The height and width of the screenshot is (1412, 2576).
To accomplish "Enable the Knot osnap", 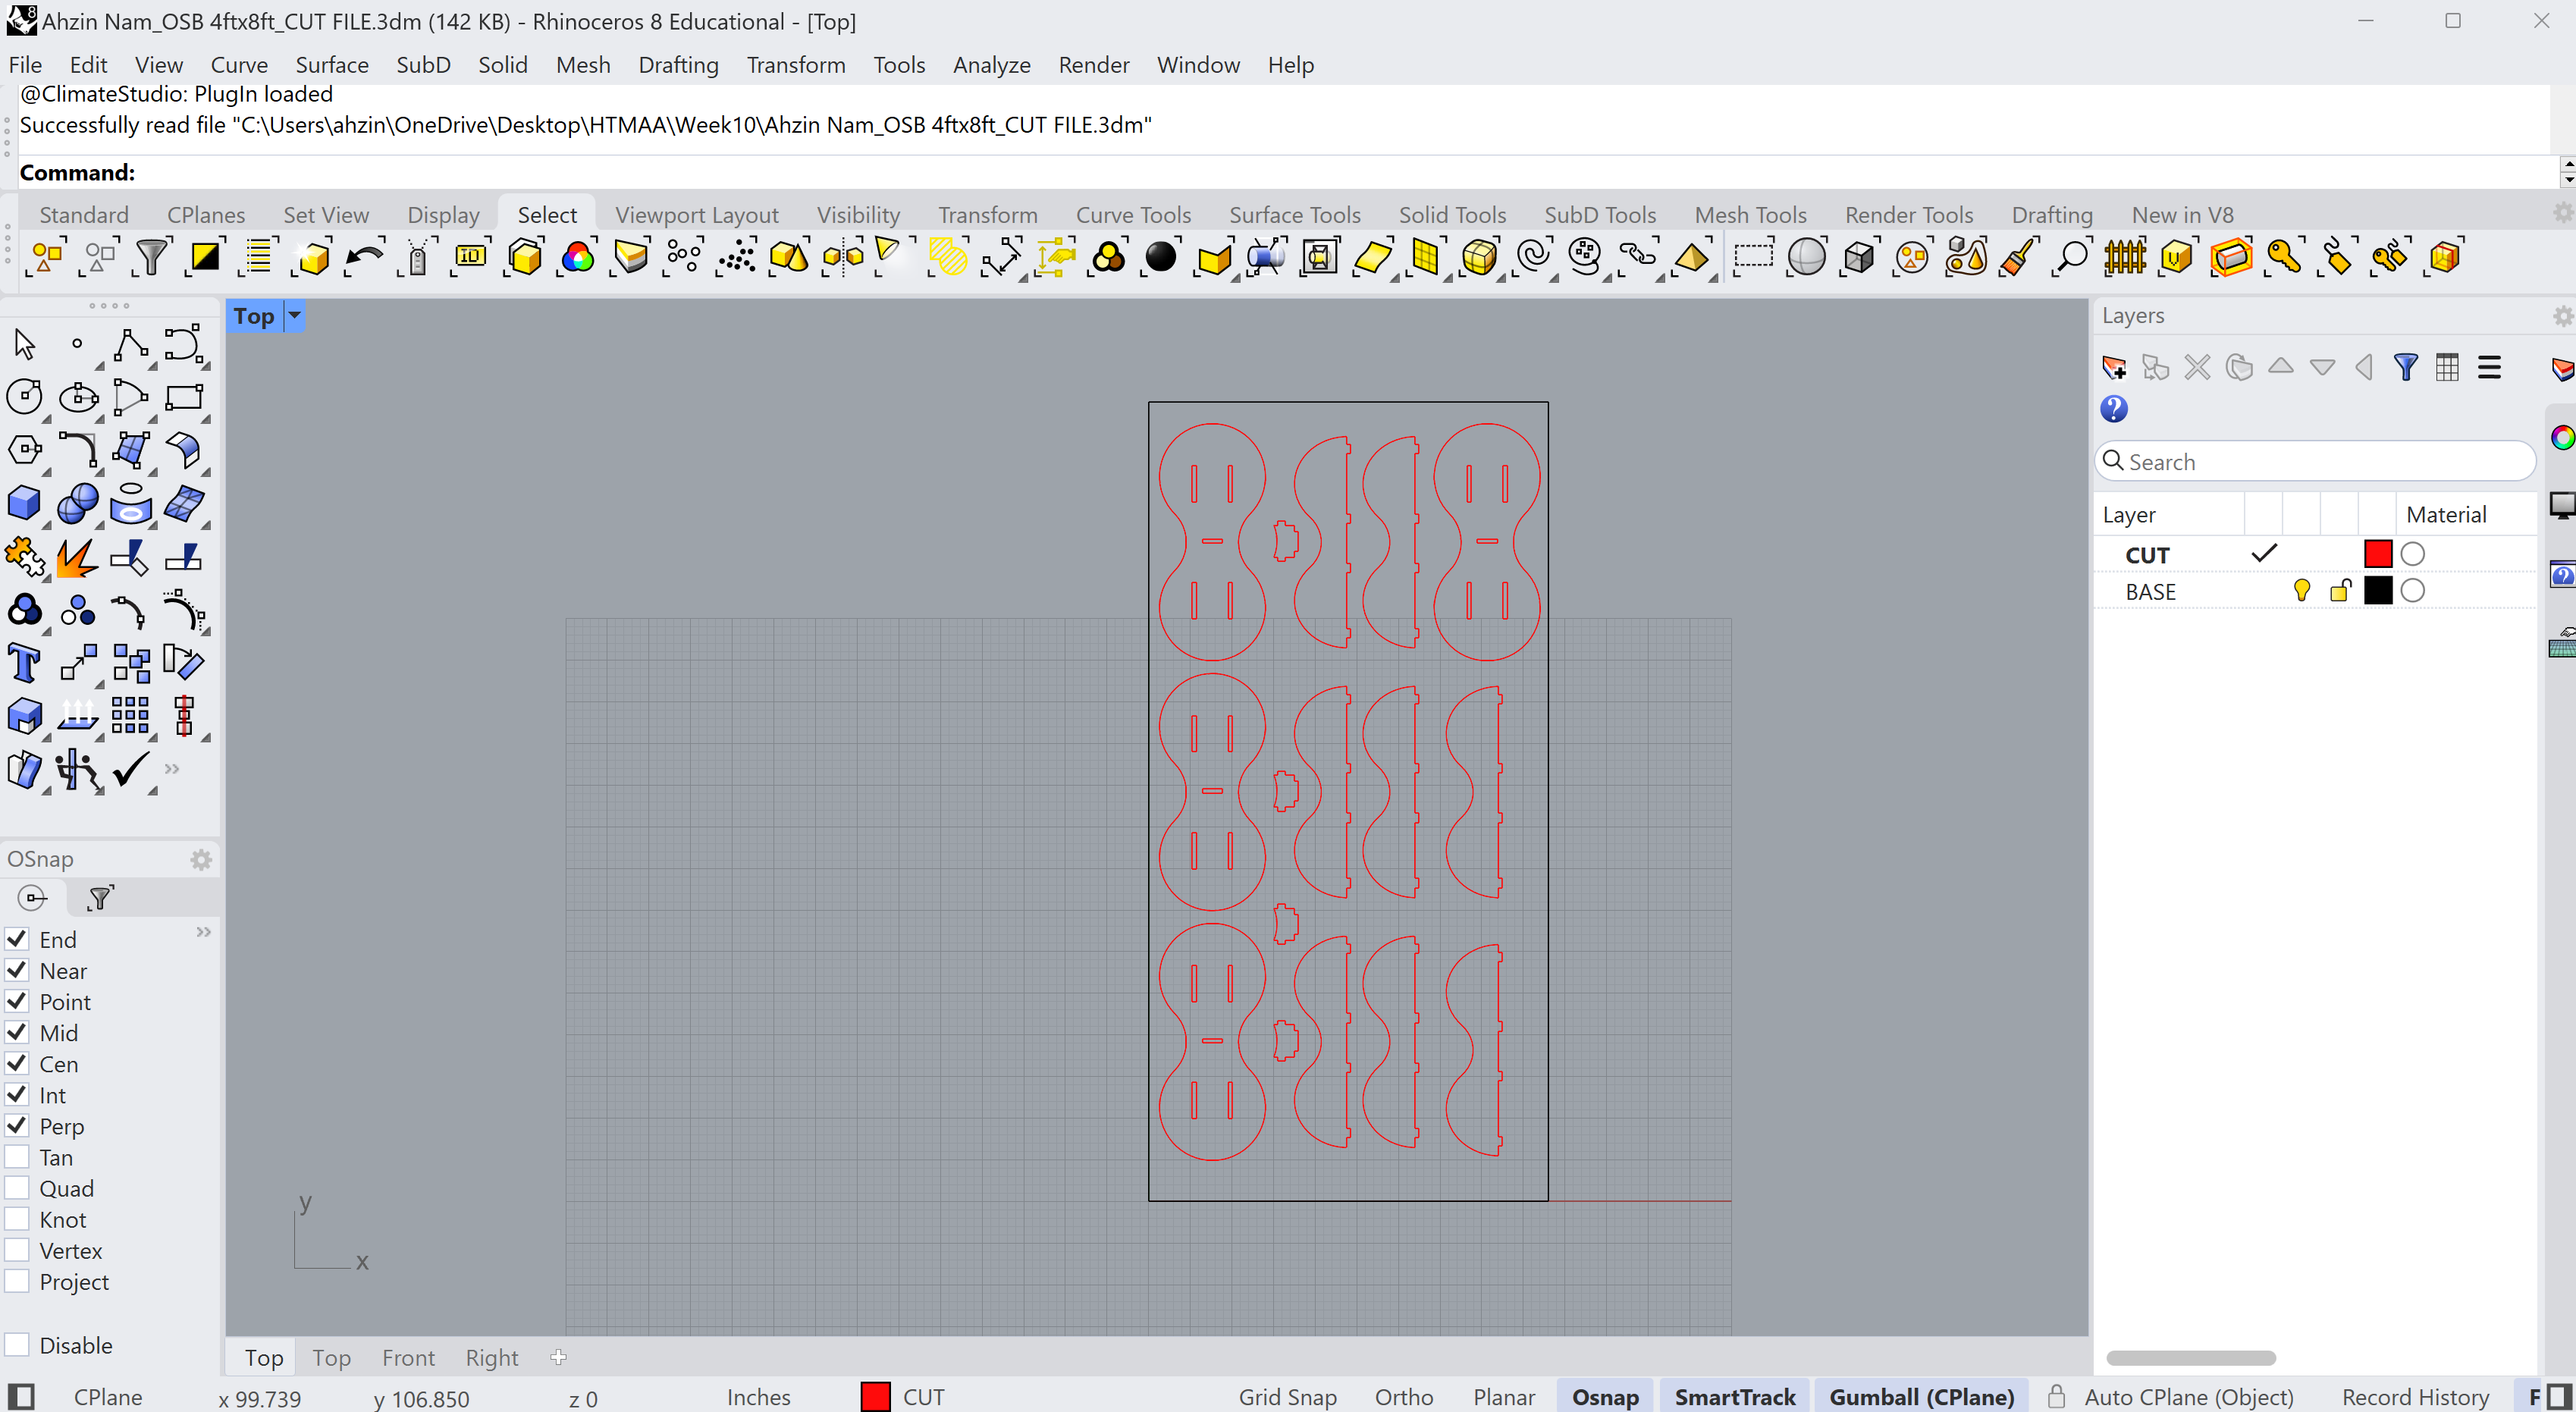I will (16, 1218).
